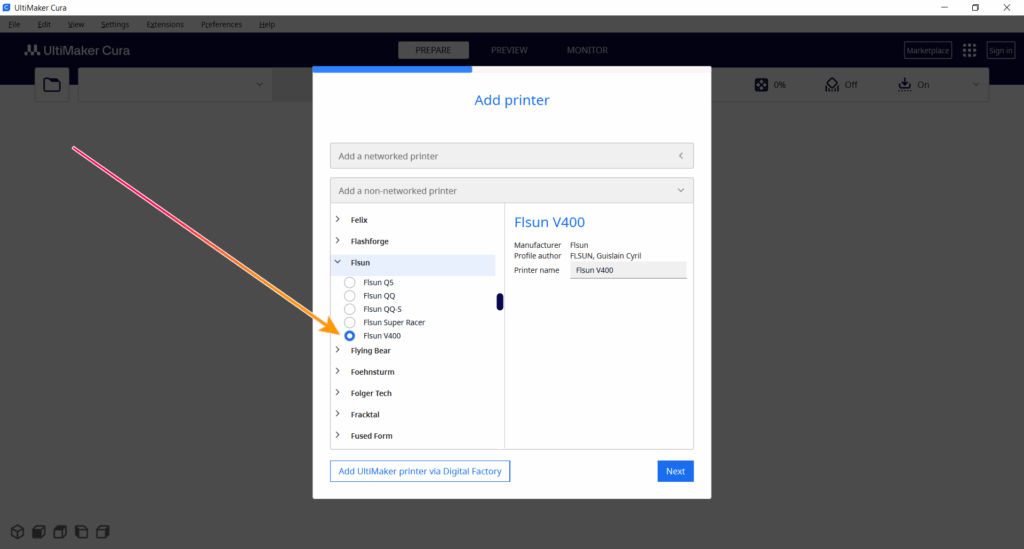Open file folder icon in Cura toolbar

pos(52,84)
